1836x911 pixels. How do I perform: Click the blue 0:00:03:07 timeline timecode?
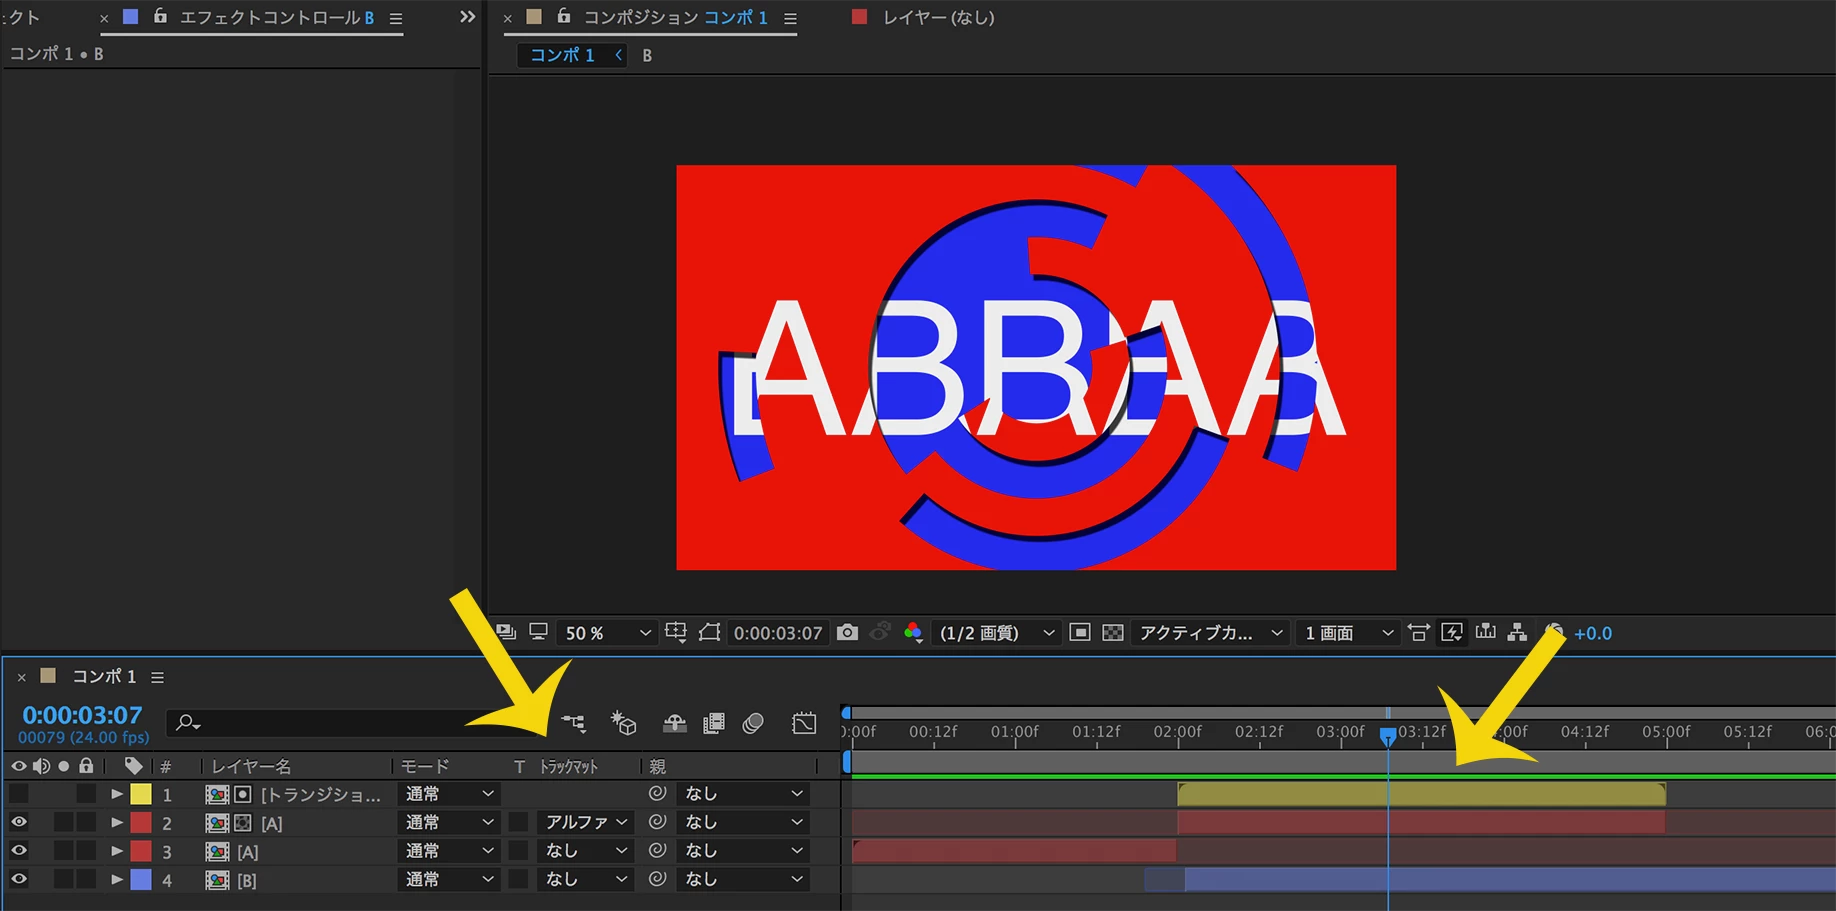82,715
